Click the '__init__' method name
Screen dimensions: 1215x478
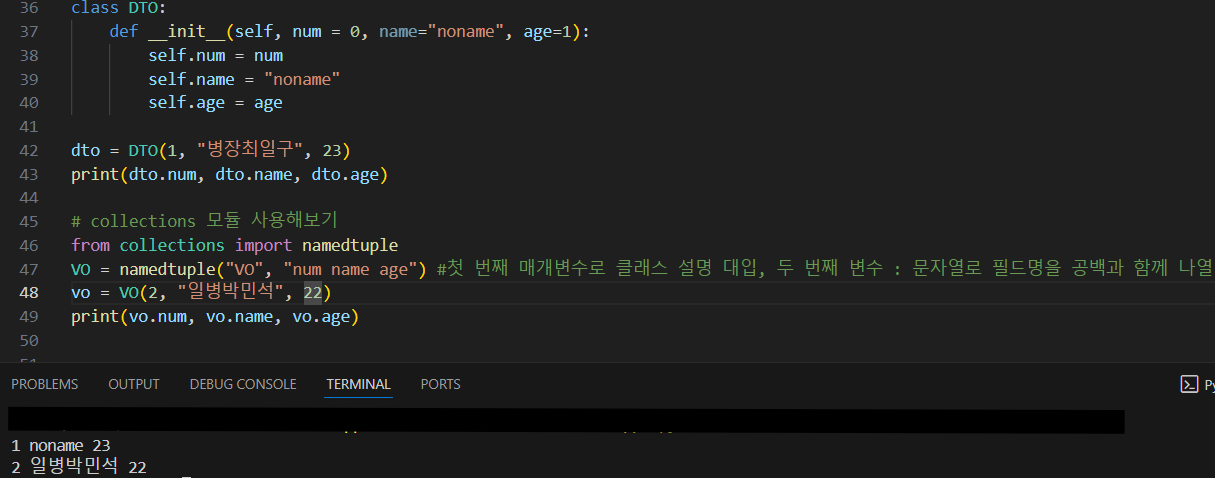pyautogui.click(x=186, y=31)
